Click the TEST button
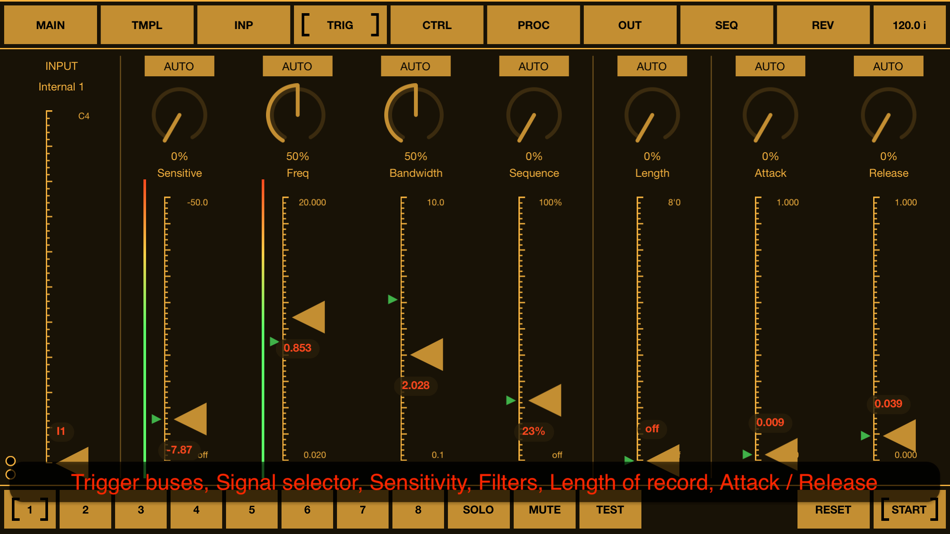Screen dimensions: 950x534 click(x=610, y=510)
